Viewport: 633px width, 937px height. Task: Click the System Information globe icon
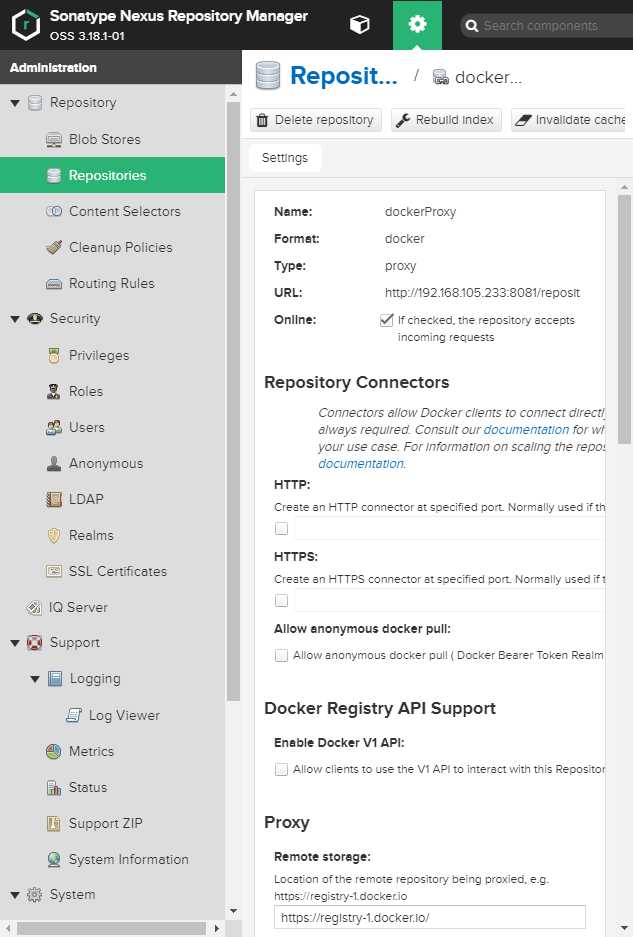54,859
